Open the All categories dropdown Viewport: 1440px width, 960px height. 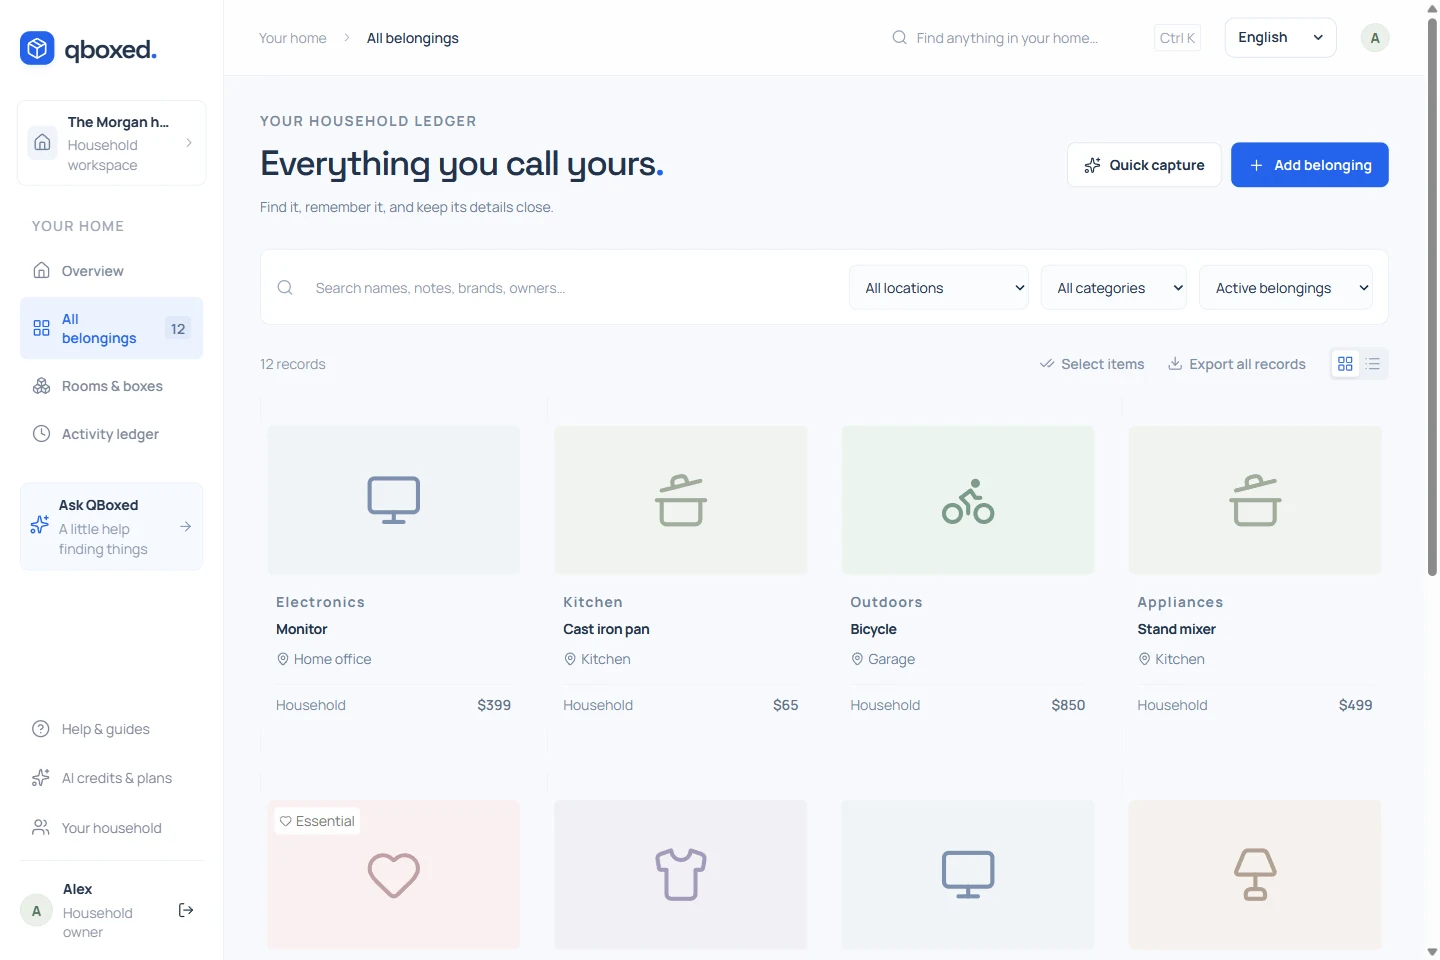coord(1113,288)
